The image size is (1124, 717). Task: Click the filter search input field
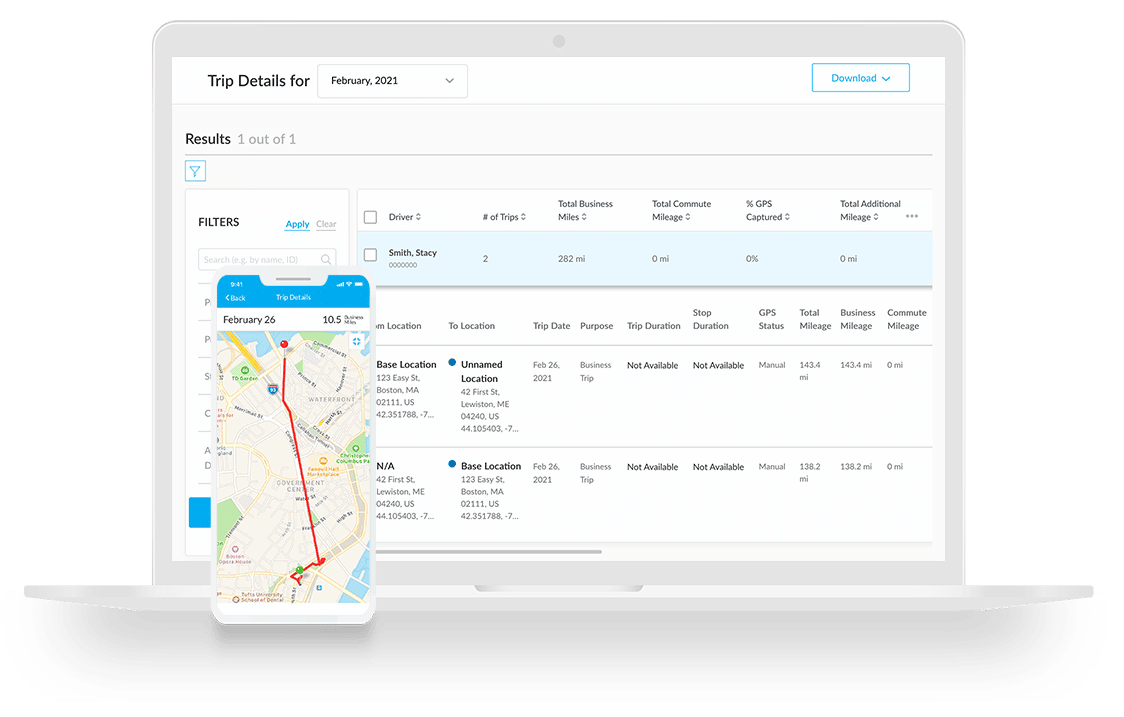click(x=260, y=260)
